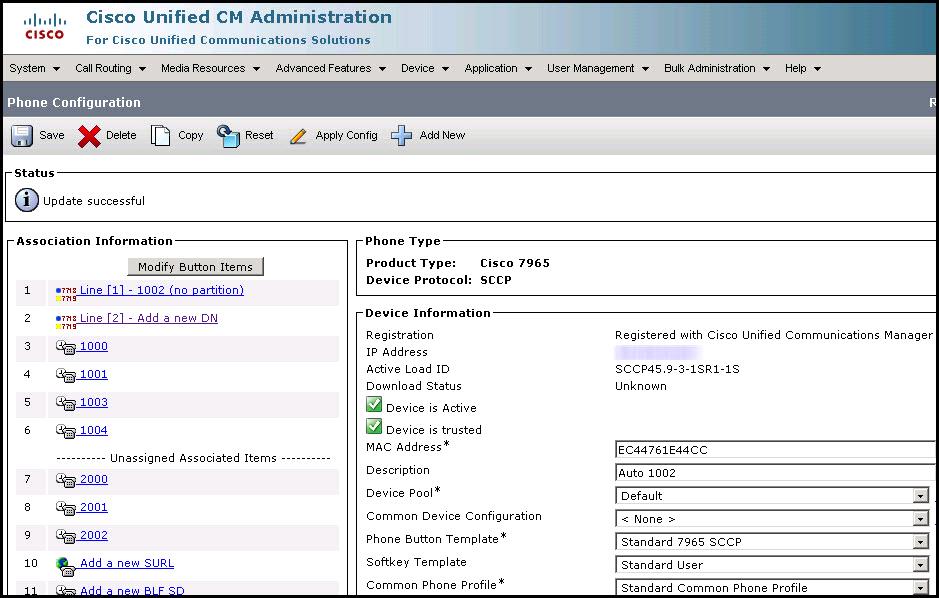The width and height of the screenshot is (939, 598).
Task: Open the Call Routing menu
Action: pyautogui.click(x=110, y=68)
